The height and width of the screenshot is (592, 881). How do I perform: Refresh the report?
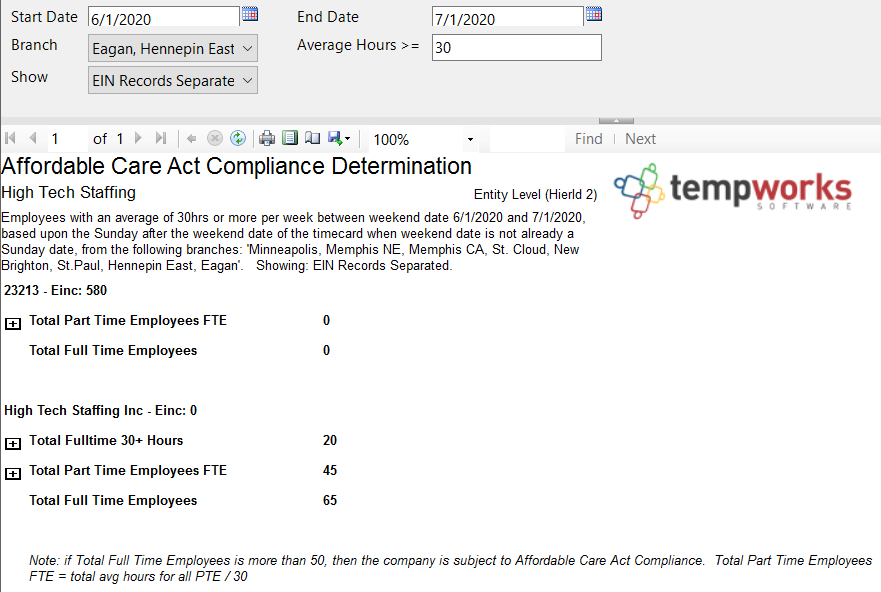pyautogui.click(x=238, y=138)
